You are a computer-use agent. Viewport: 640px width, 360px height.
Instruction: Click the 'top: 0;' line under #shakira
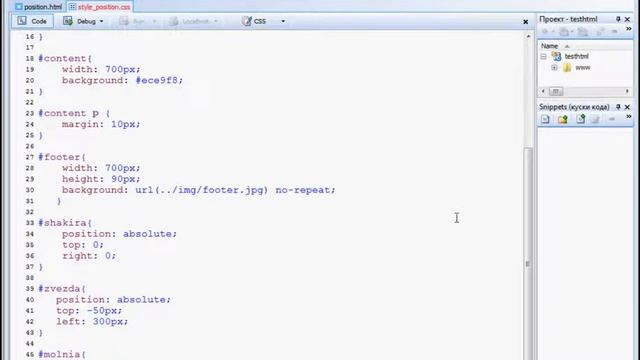coord(83,245)
